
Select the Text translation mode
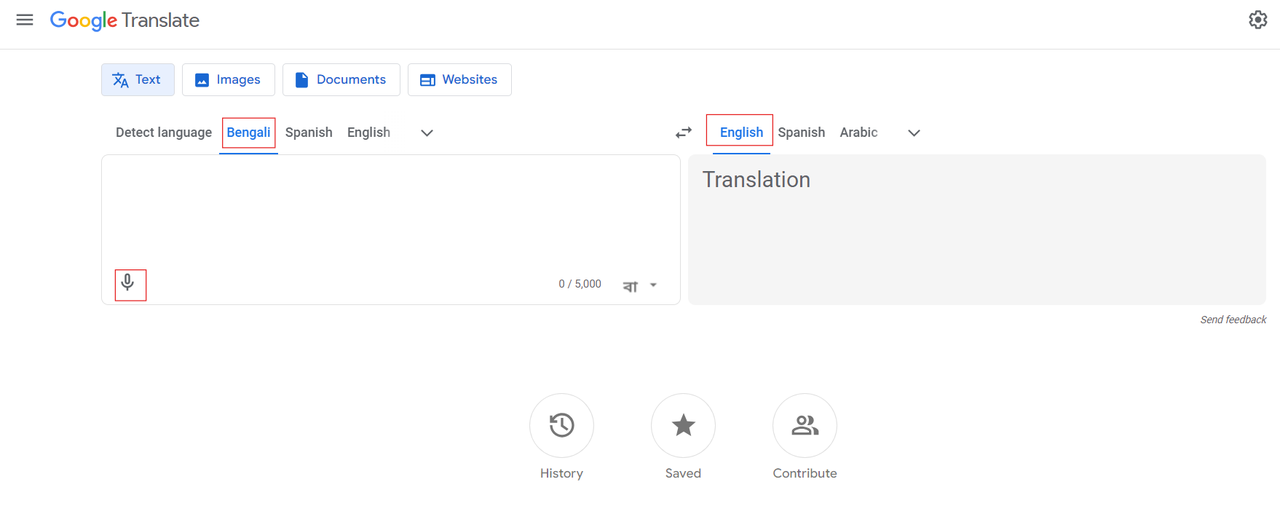[138, 80]
